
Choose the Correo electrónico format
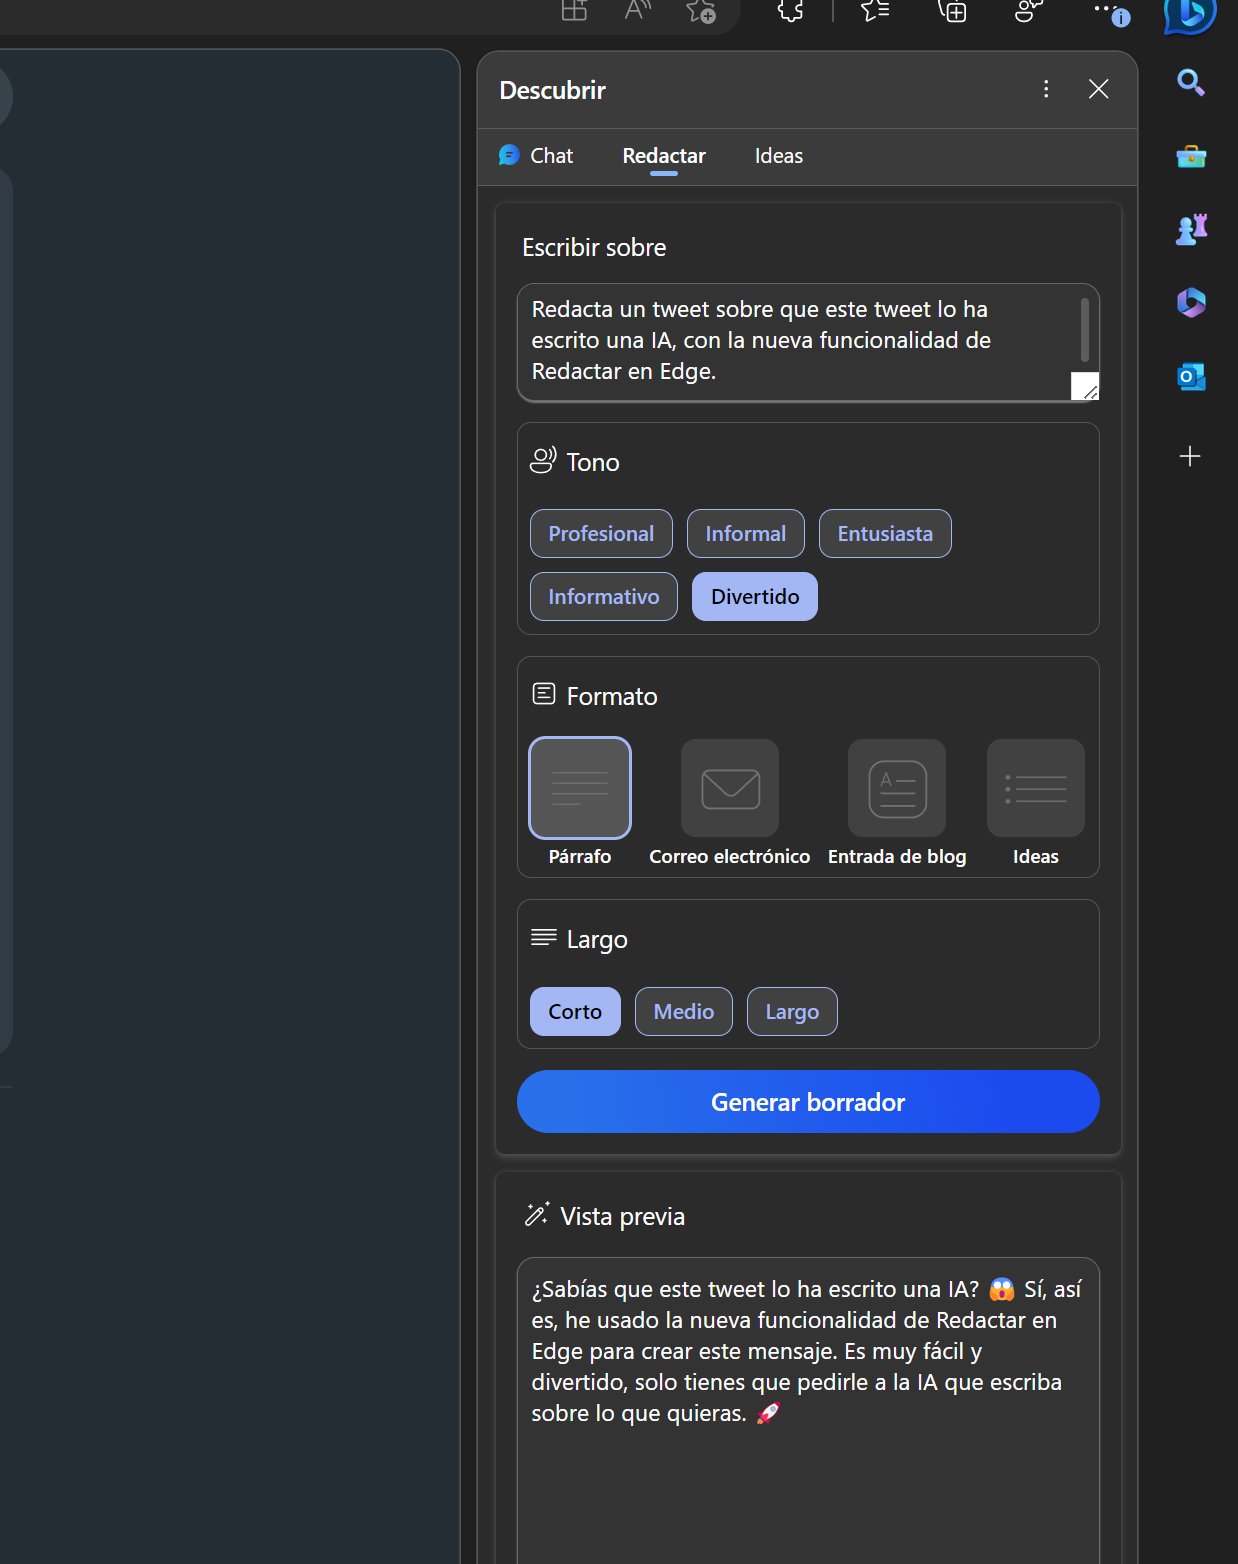point(730,788)
